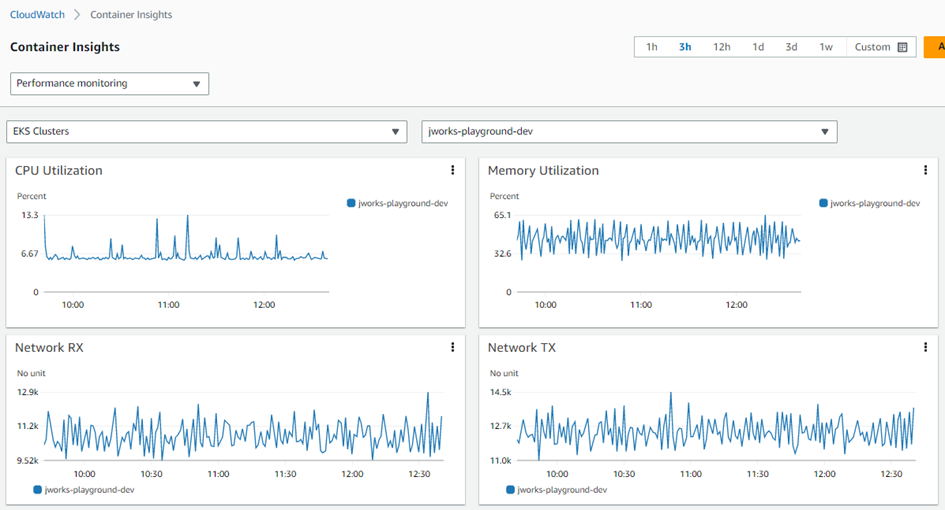Viewport: 945px width, 510px height.
Task: Open the Custom time range picker
Action: click(881, 47)
